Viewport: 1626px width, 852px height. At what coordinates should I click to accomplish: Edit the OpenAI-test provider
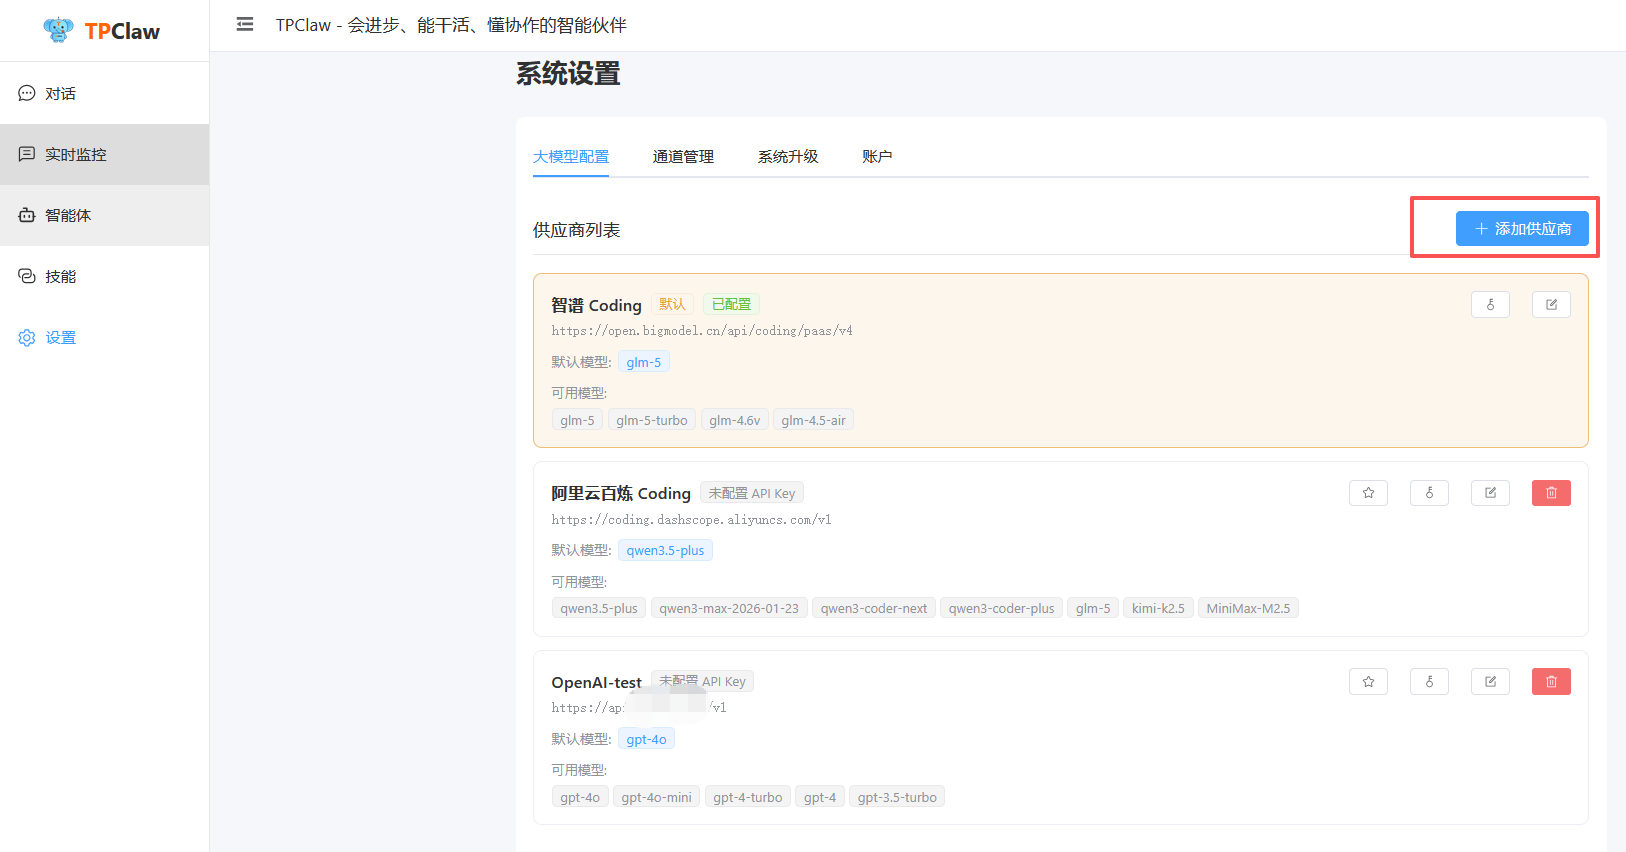tap(1490, 682)
